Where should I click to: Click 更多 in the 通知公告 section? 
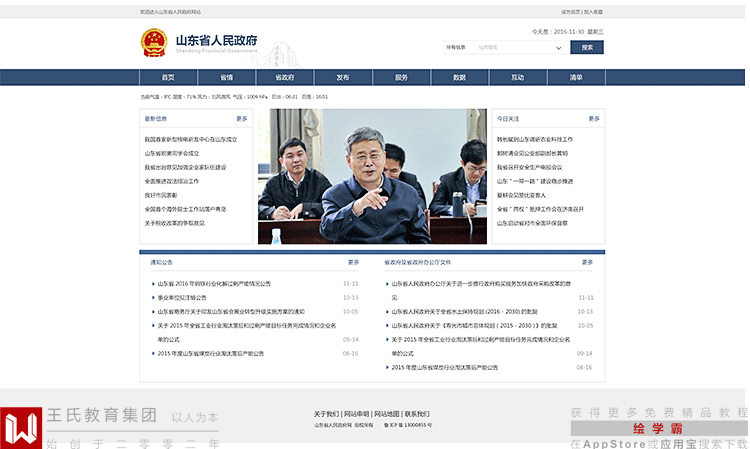tap(353, 263)
